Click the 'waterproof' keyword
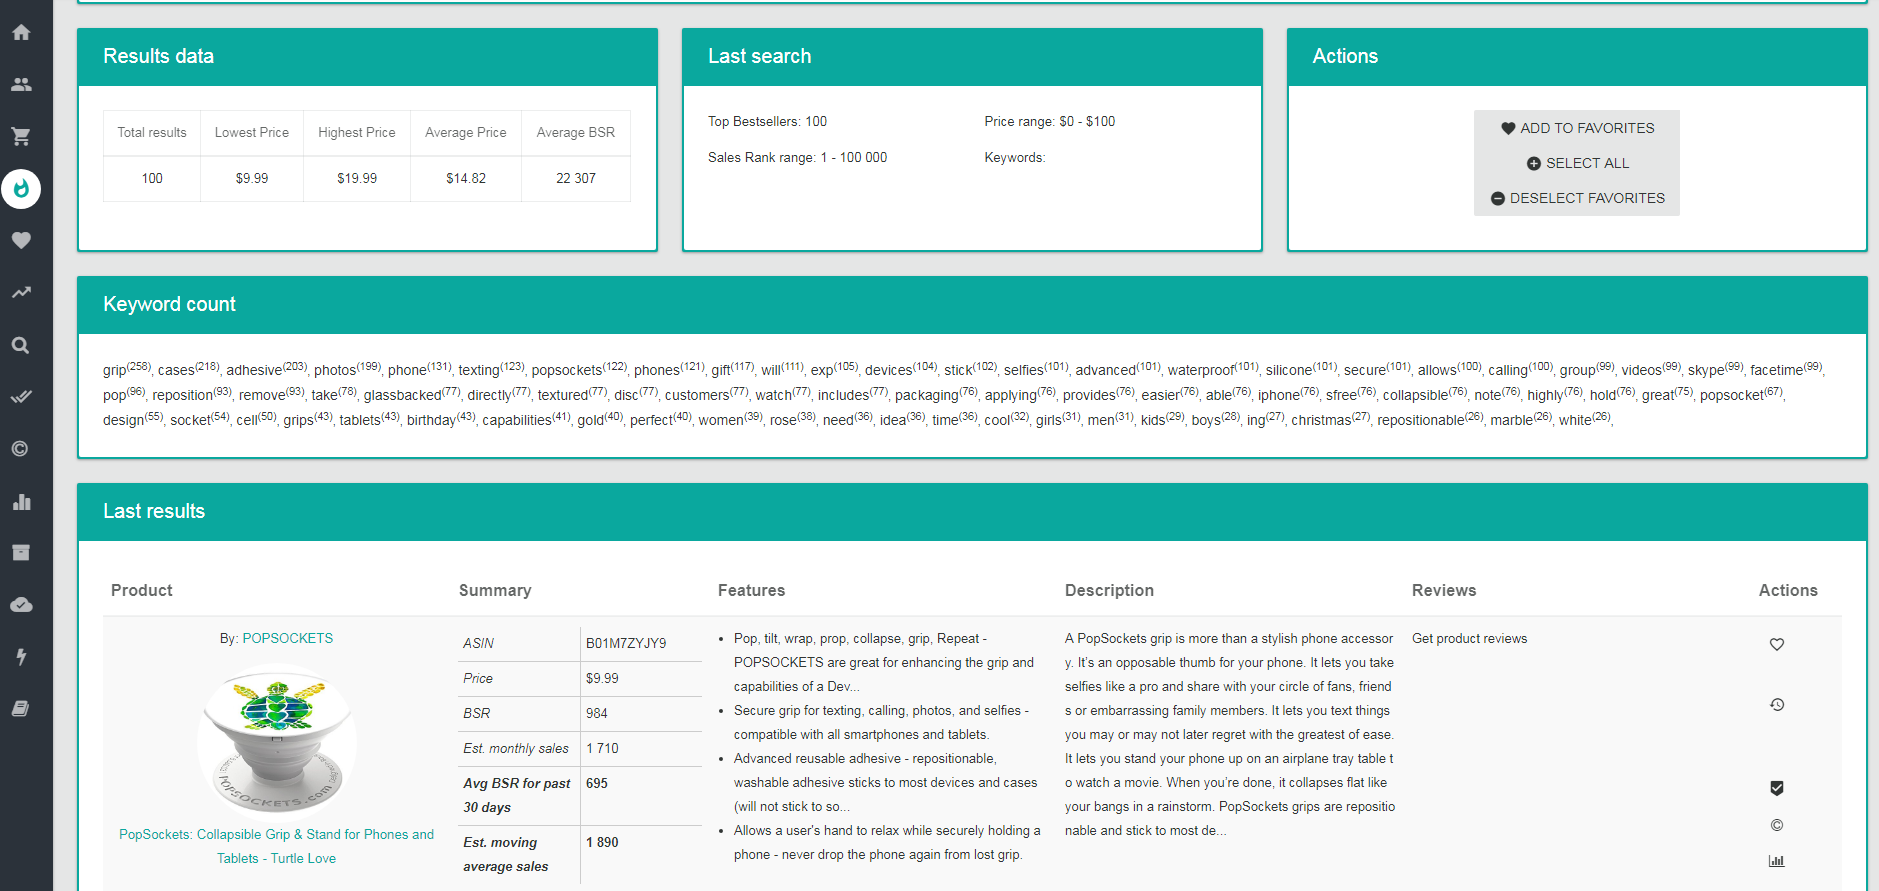The width and height of the screenshot is (1879, 891). 1201,370
